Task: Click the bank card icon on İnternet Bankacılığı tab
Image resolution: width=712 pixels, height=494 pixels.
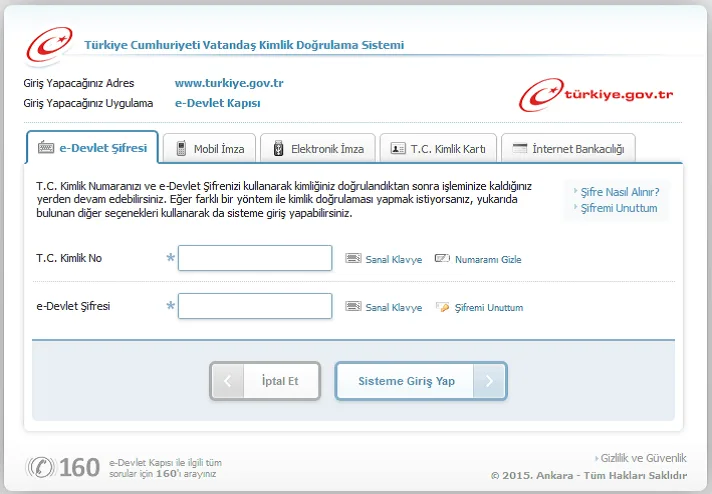Action: click(x=519, y=148)
